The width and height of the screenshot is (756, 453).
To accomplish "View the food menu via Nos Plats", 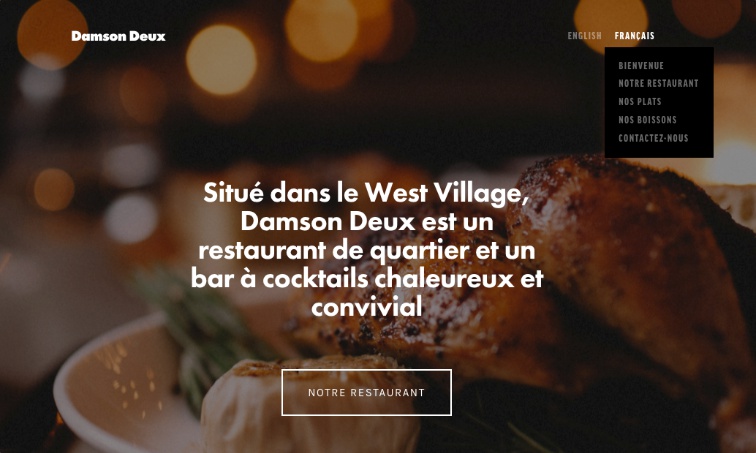I will point(639,102).
